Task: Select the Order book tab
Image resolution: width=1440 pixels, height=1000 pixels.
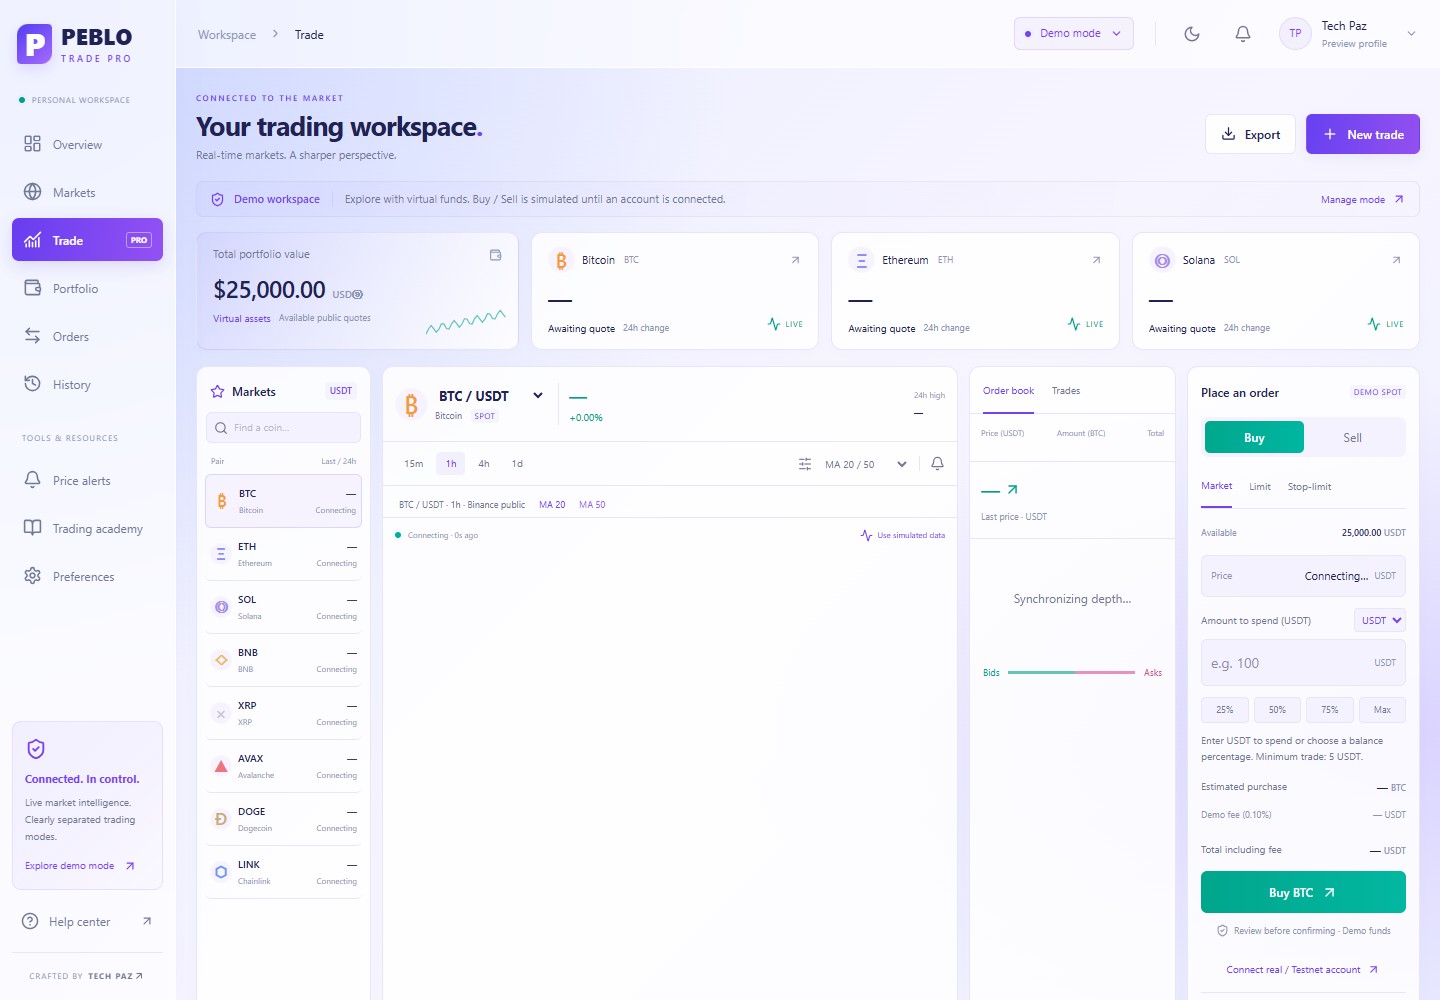Action: [1008, 391]
